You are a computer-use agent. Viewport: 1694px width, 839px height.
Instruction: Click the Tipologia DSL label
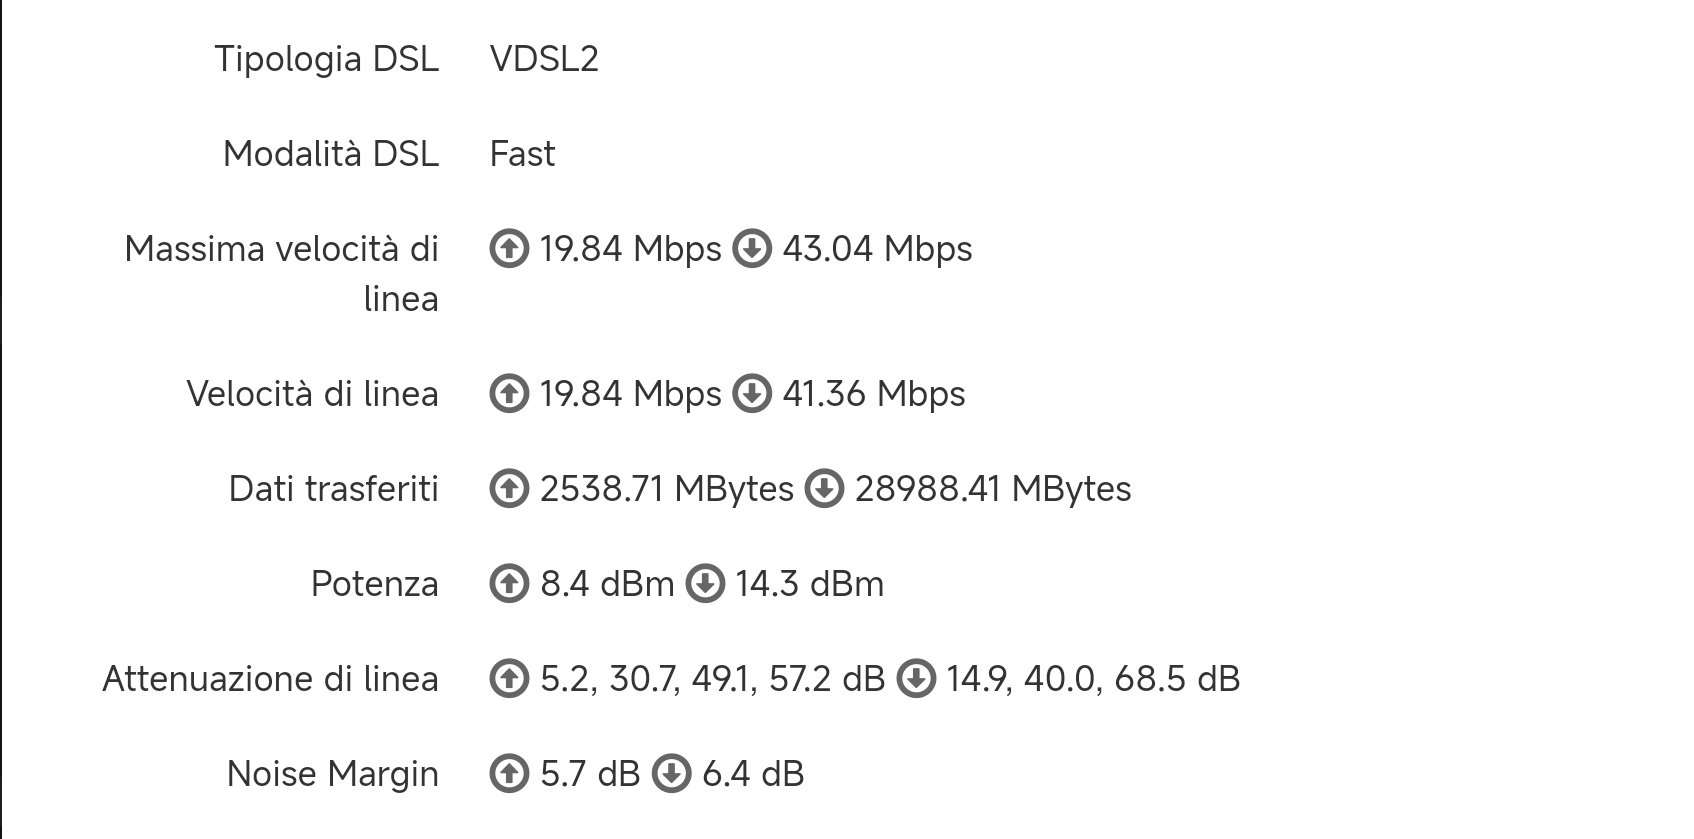click(x=326, y=60)
